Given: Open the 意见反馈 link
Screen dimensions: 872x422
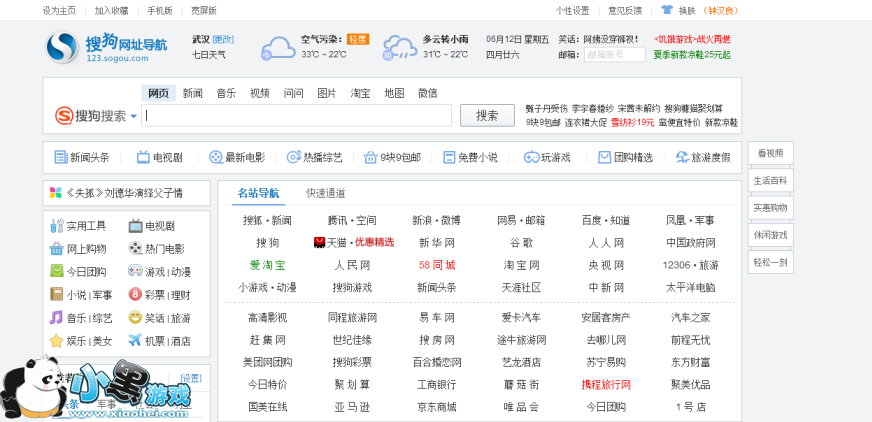Looking at the screenshot, I should coord(625,10).
